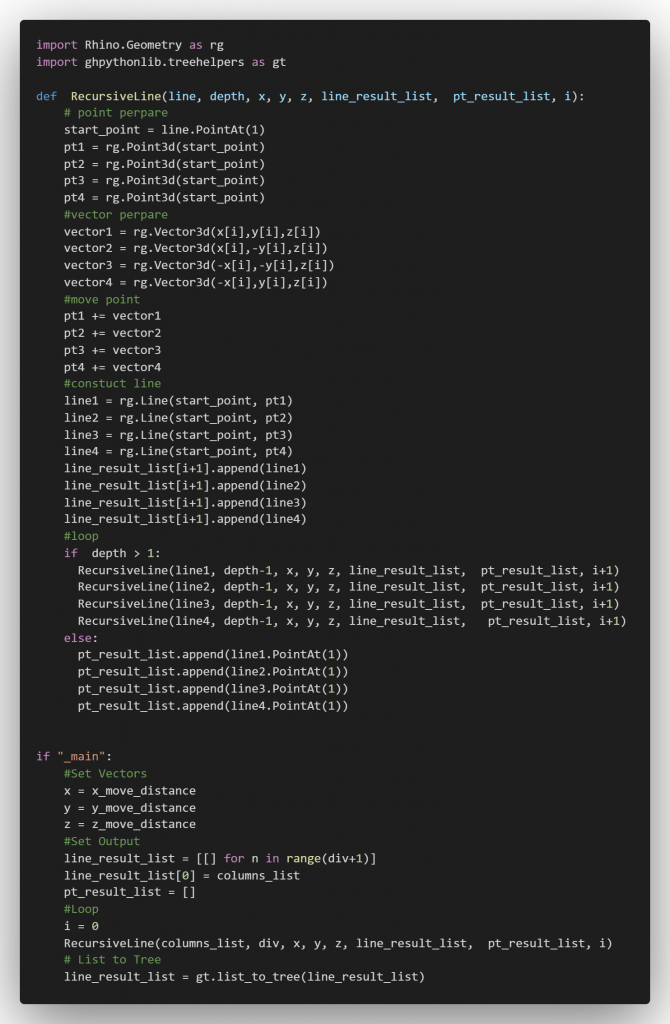Click 'line_result_list[i+1].append(line1)' statement
Image resolution: width=670 pixels, height=1024 pixels.
coord(185,468)
